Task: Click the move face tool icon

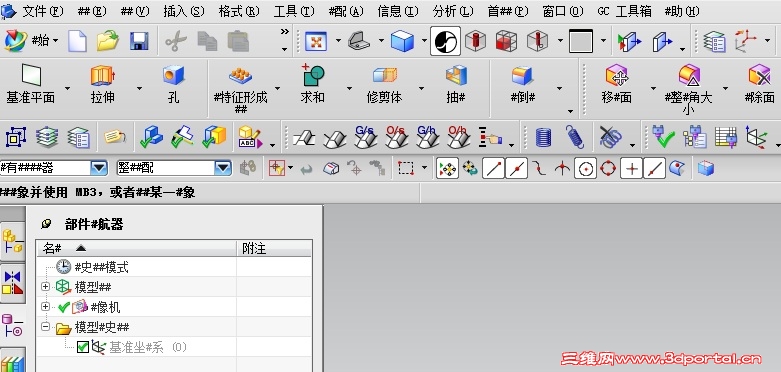Action: click(617, 76)
